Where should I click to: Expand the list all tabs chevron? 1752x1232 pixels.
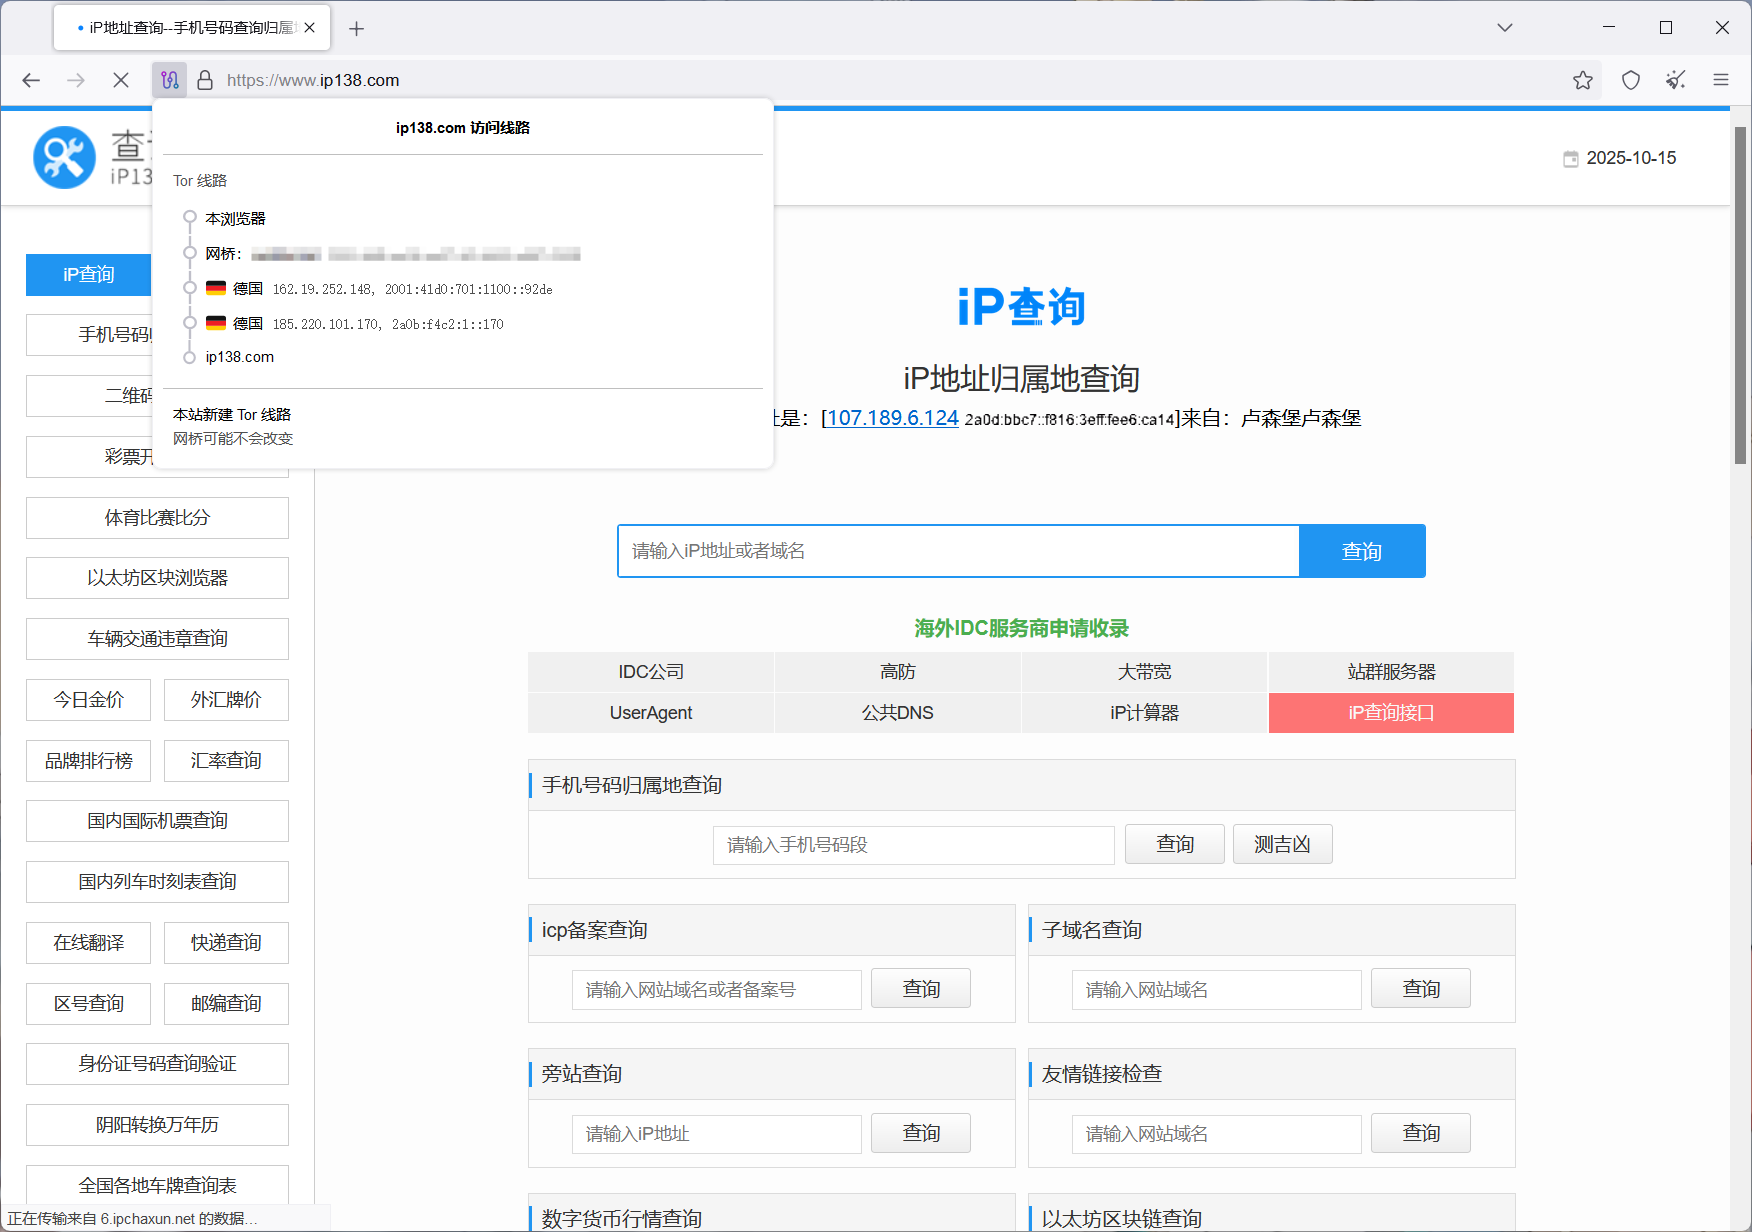pyautogui.click(x=1504, y=28)
